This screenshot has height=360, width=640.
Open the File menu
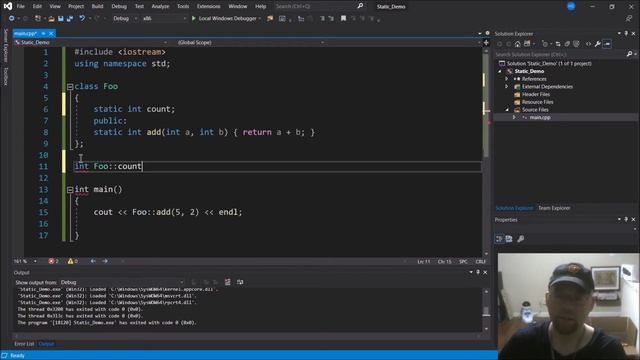[20, 6]
